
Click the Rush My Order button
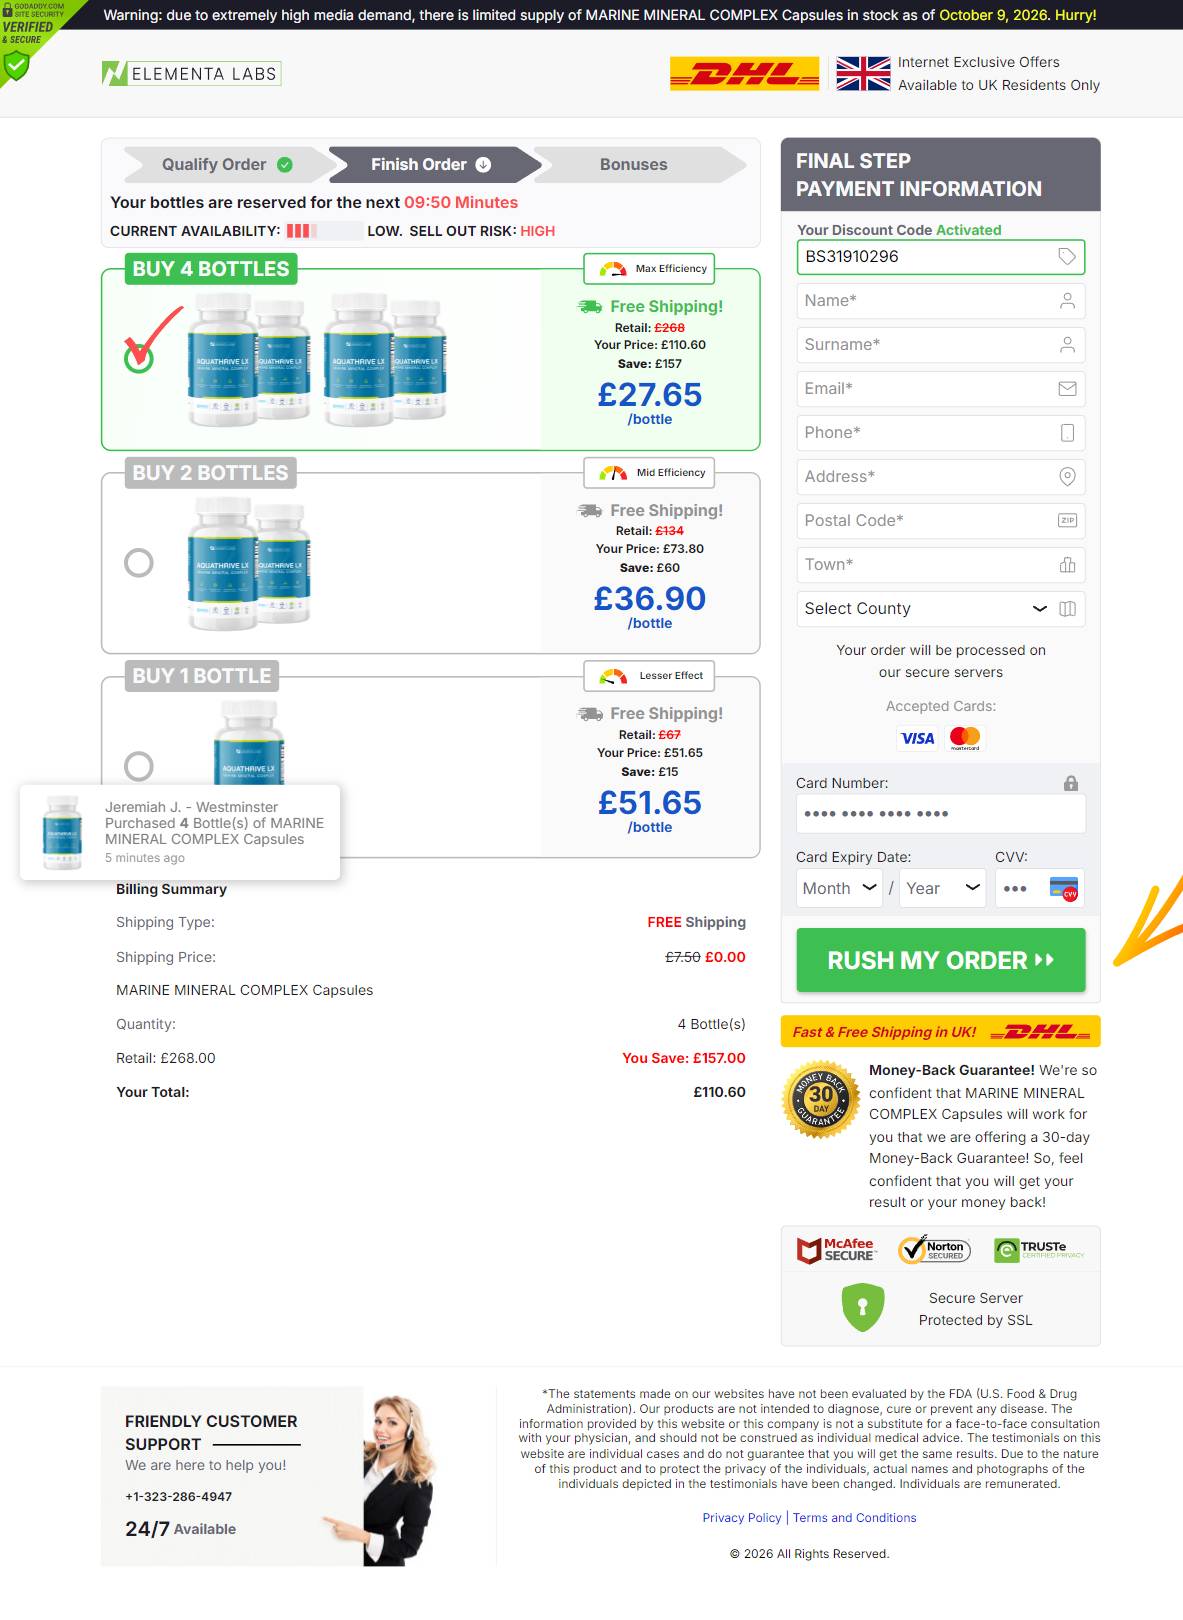[941, 960]
